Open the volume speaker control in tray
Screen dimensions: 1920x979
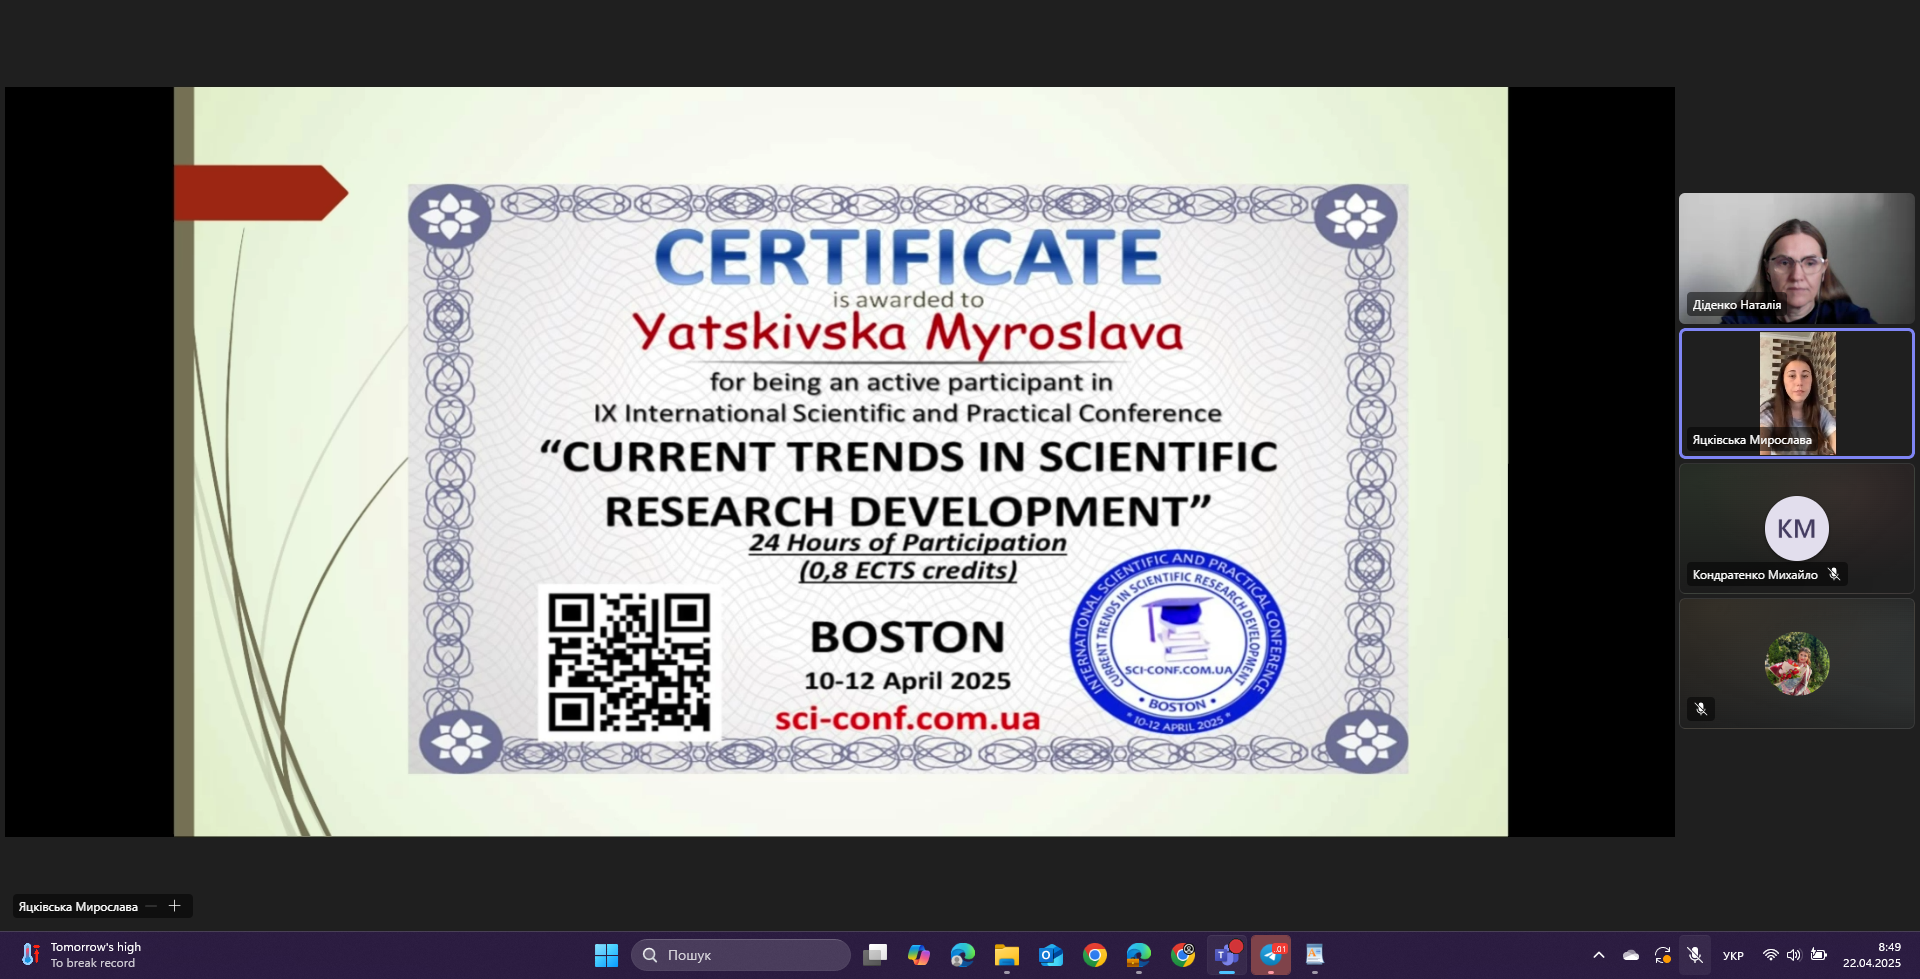pos(1794,955)
